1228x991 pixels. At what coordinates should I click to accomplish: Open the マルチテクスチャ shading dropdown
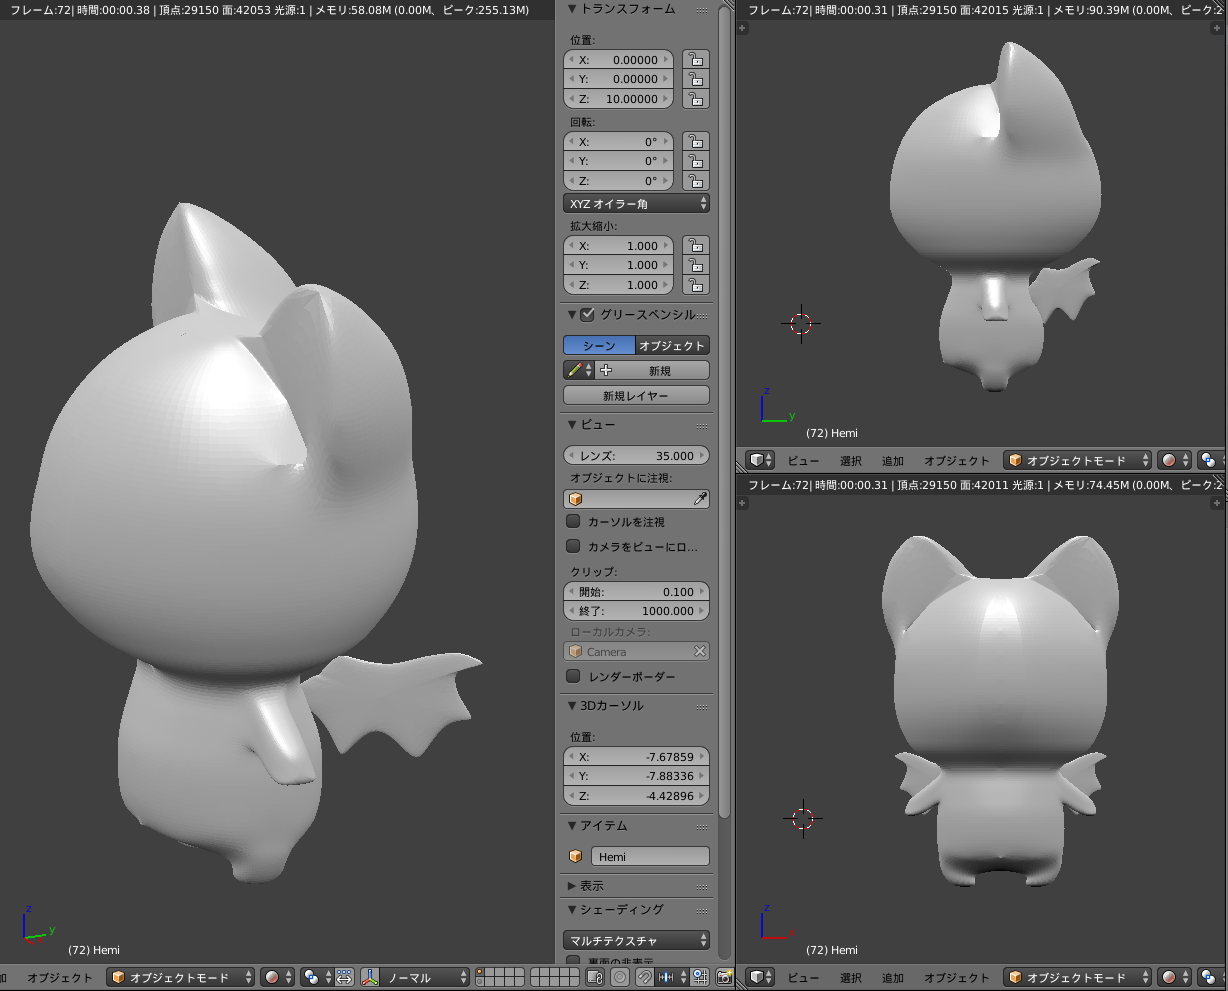(636, 940)
